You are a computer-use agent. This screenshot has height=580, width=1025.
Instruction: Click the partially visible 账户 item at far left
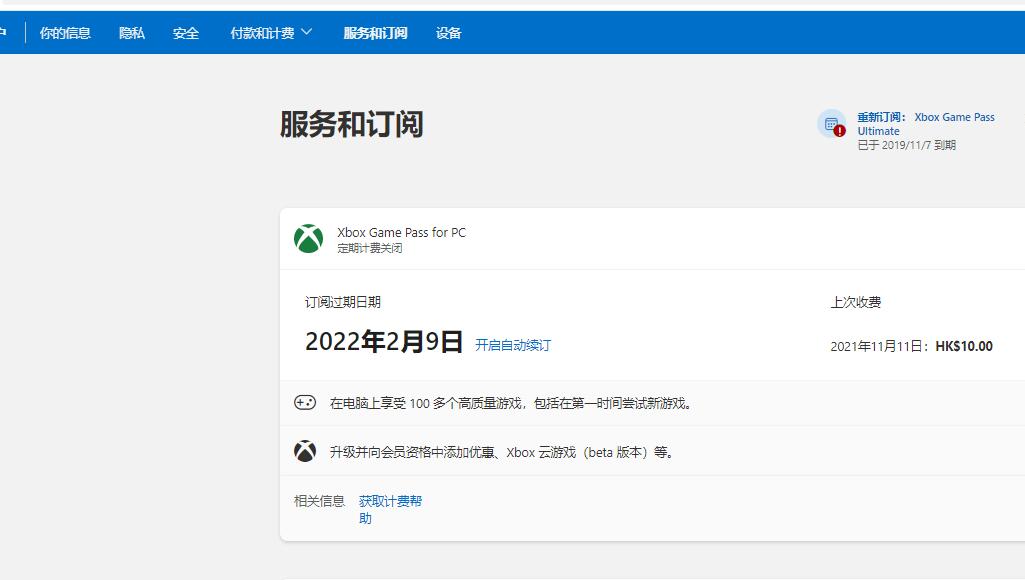6,32
